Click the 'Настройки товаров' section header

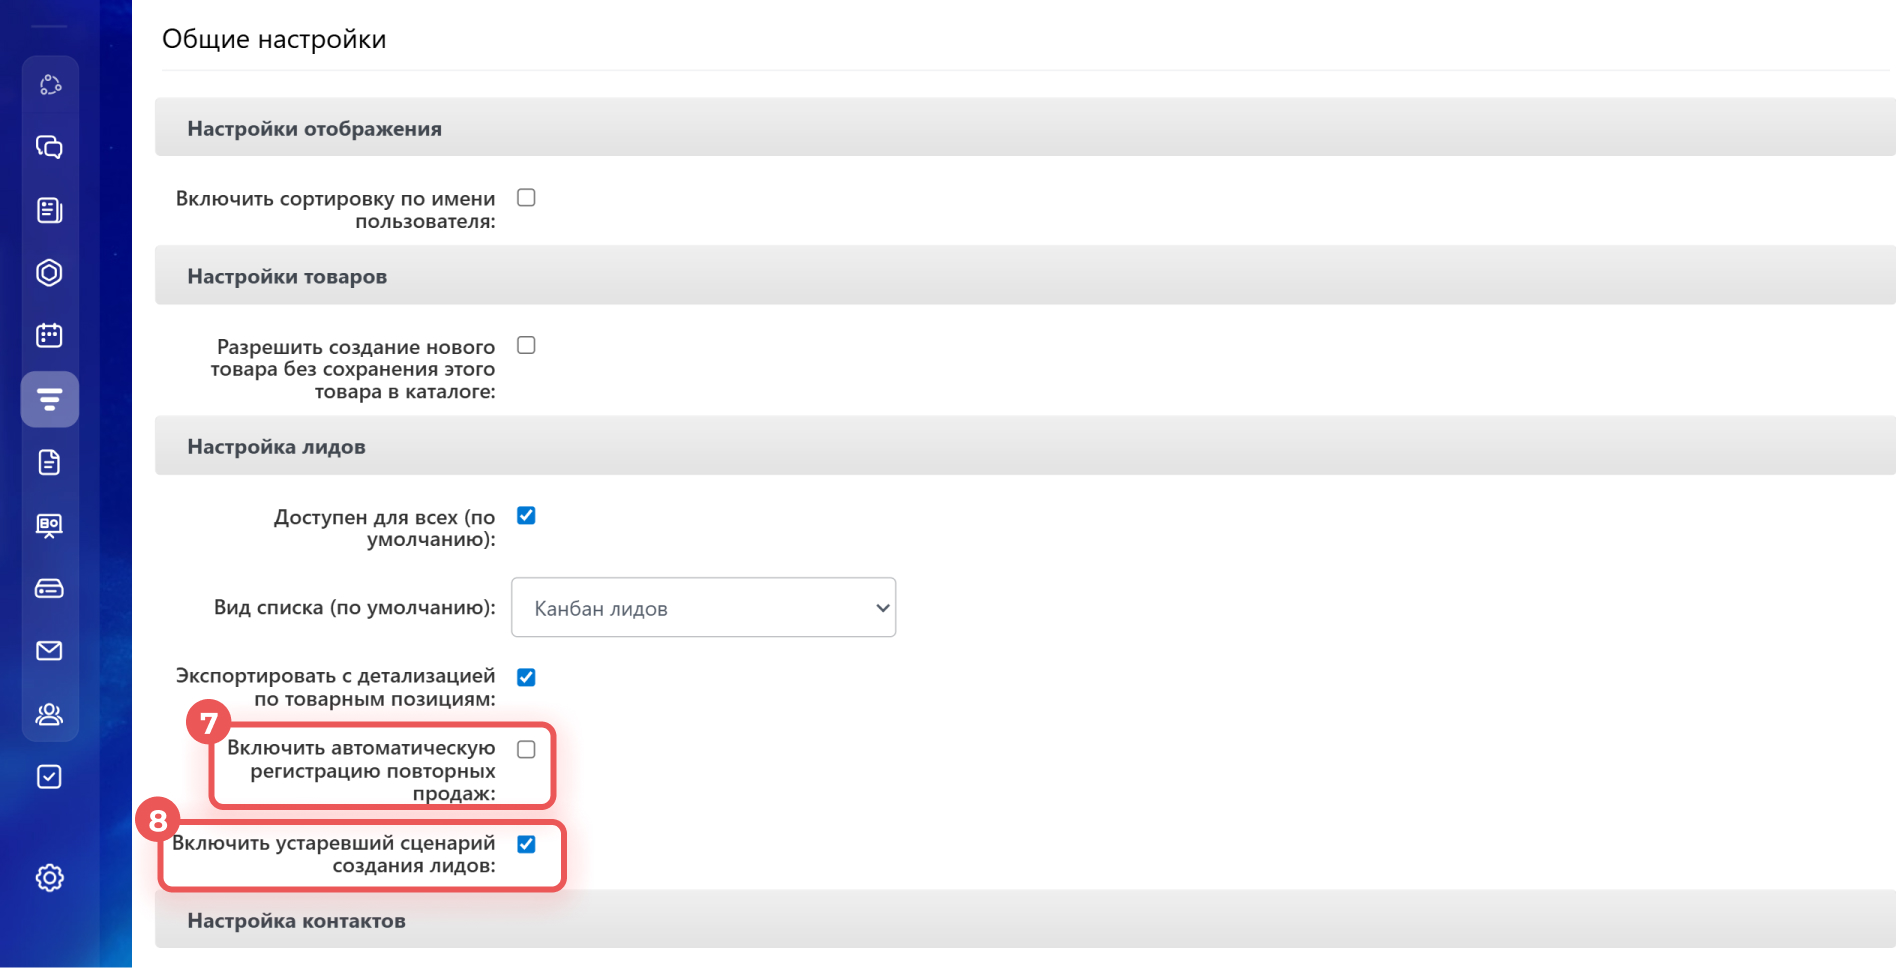[287, 277]
